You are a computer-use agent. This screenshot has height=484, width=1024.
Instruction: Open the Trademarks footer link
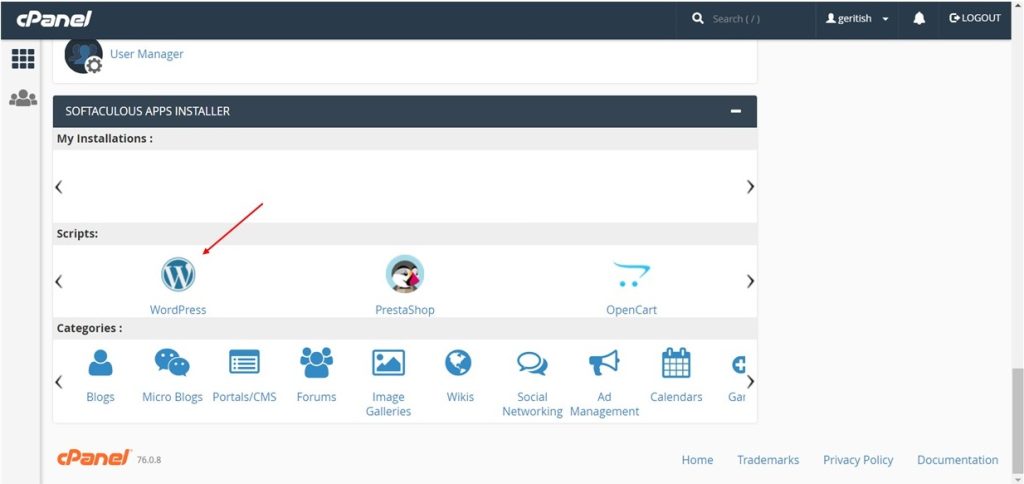pos(768,460)
